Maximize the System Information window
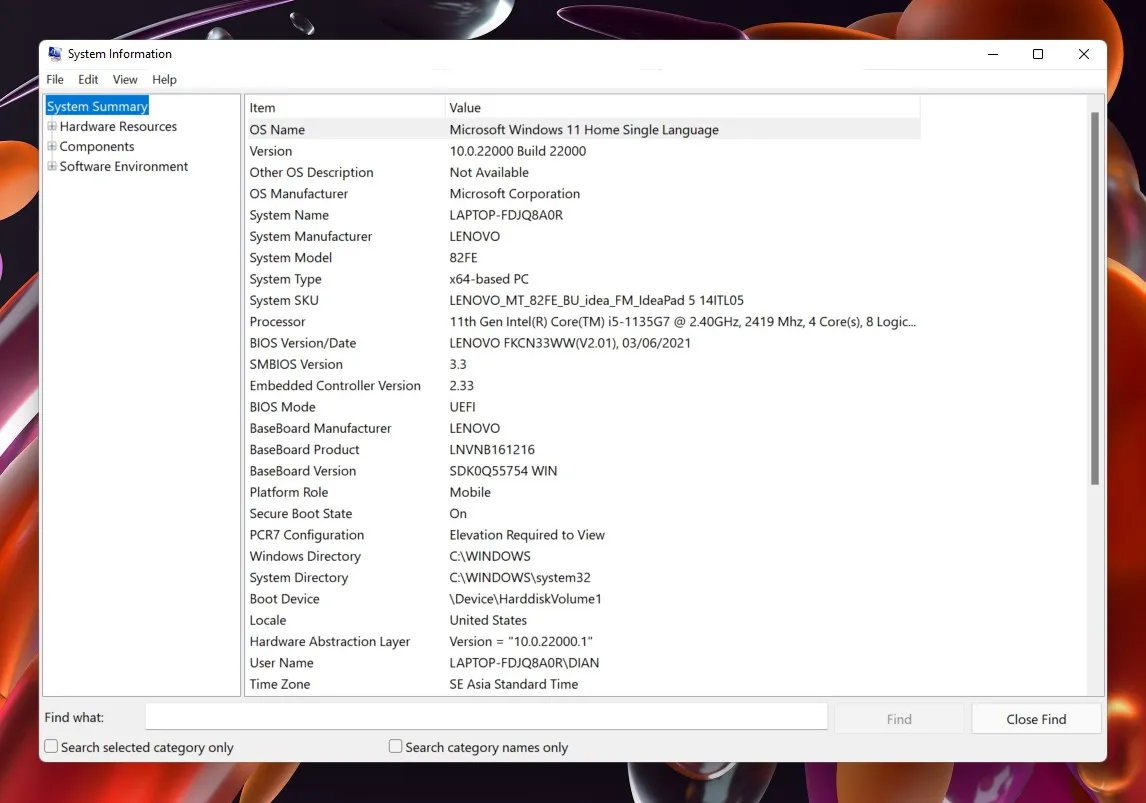The image size is (1146, 803). pos(1038,54)
